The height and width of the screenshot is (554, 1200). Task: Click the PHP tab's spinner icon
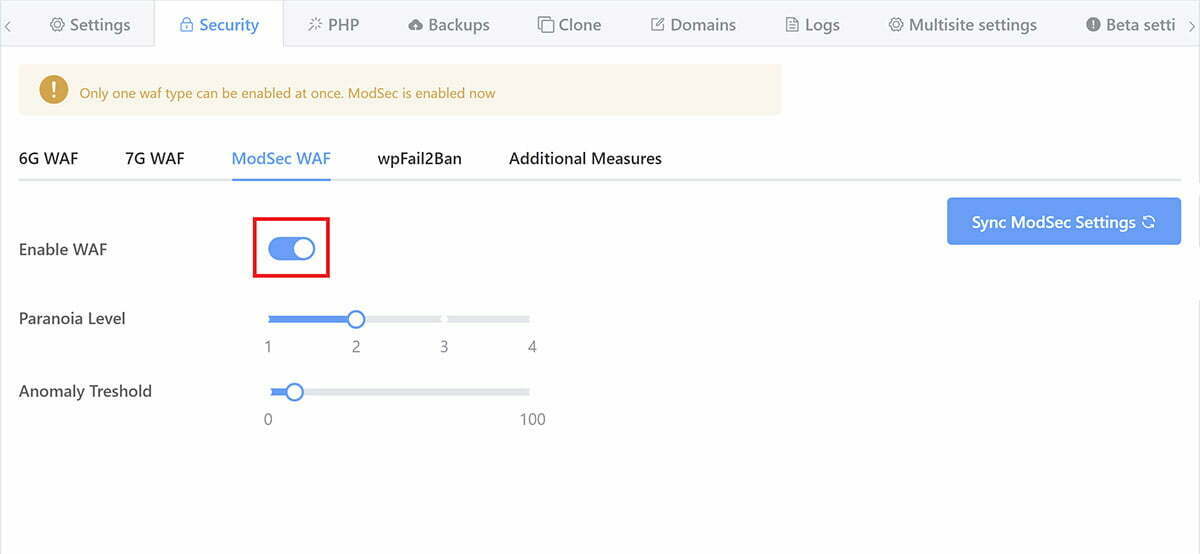point(315,25)
